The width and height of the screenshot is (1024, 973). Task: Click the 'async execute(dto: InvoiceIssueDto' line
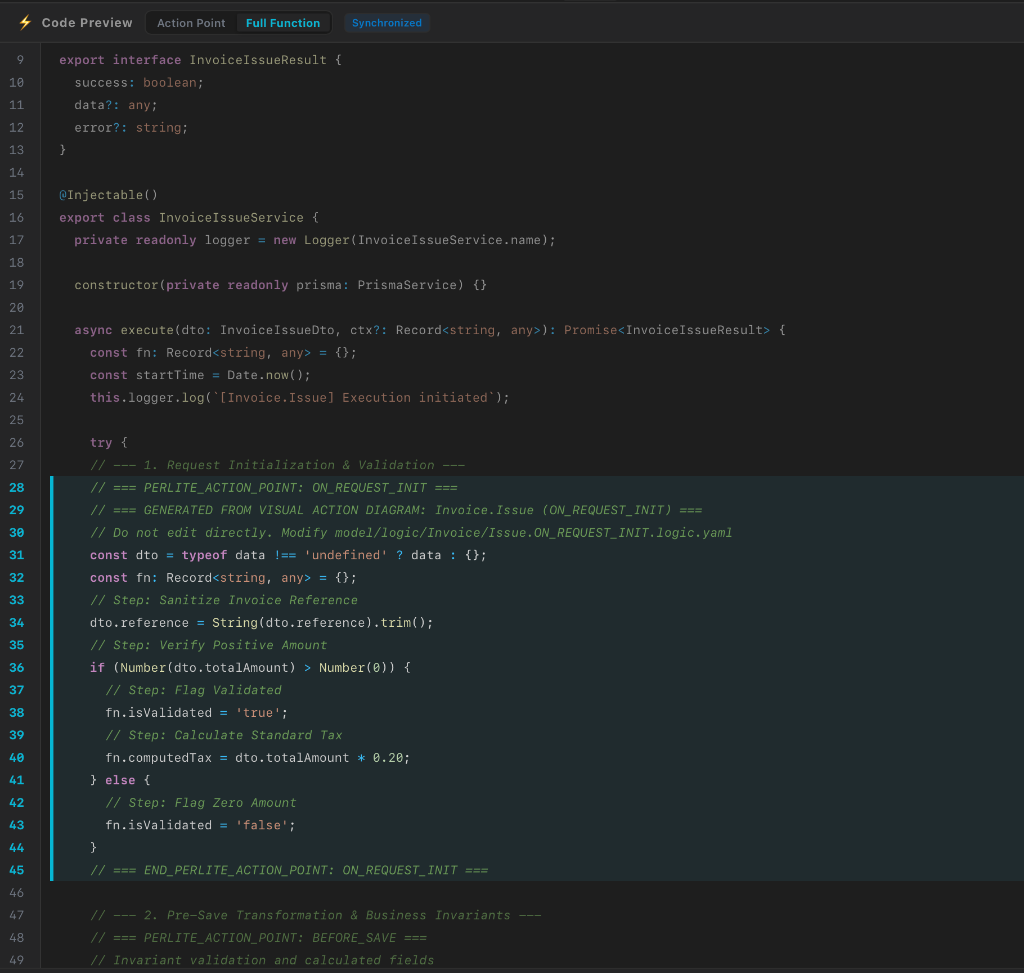430,330
